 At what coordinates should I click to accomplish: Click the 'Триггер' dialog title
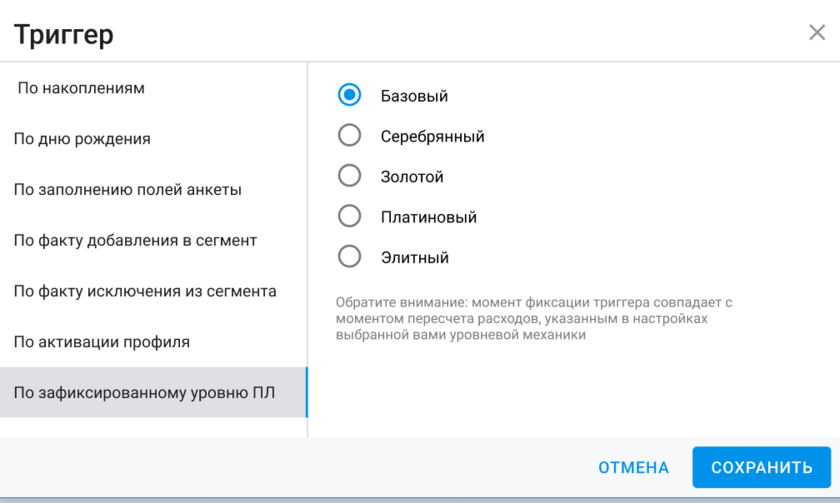(64, 34)
